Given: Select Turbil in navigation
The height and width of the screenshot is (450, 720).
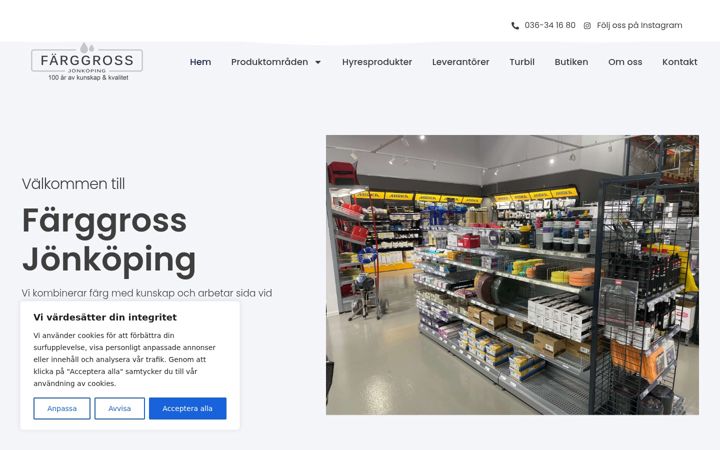Looking at the screenshot, I should [x=522, y=62].
